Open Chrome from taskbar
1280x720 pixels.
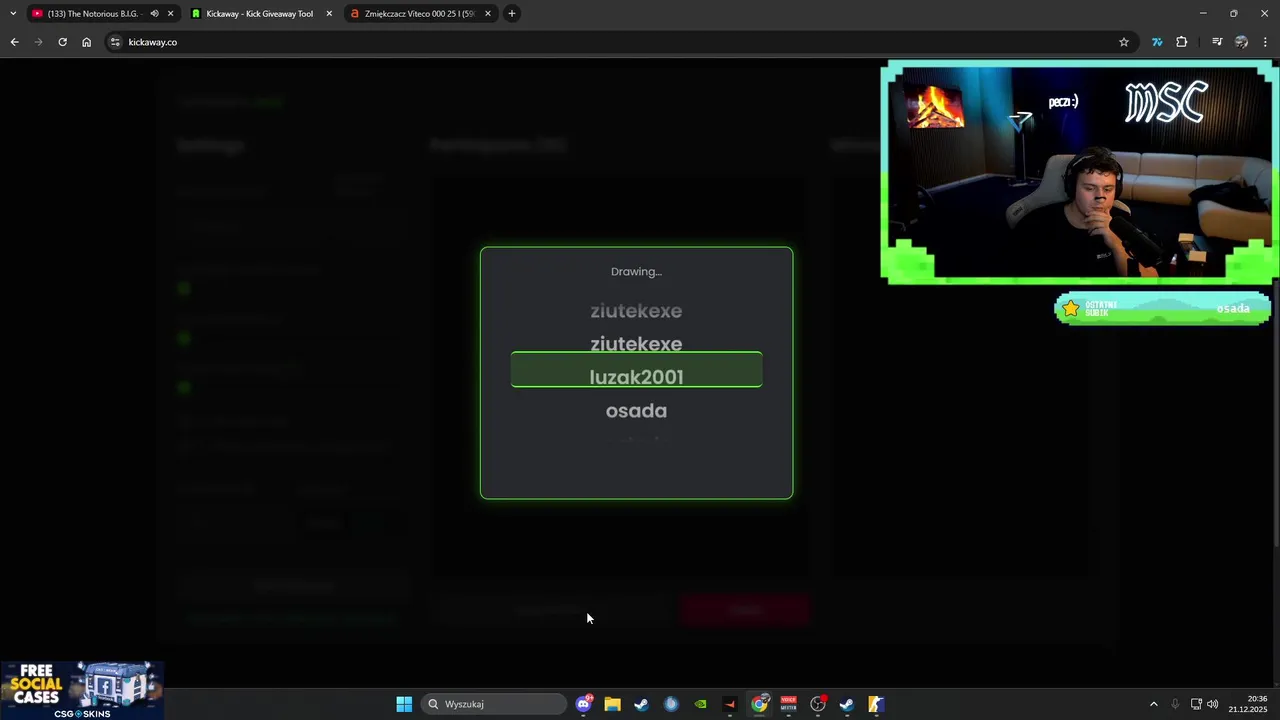coord(759,704)
